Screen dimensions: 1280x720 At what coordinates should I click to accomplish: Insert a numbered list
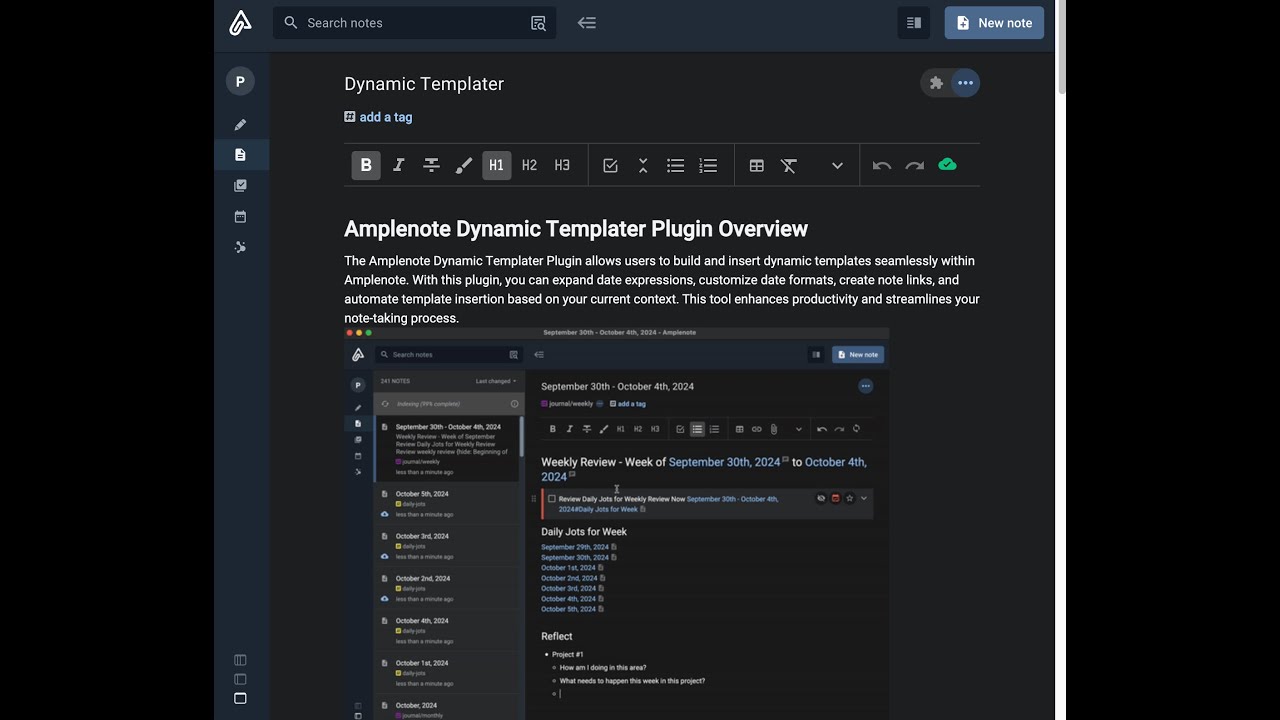pos(708,166)
